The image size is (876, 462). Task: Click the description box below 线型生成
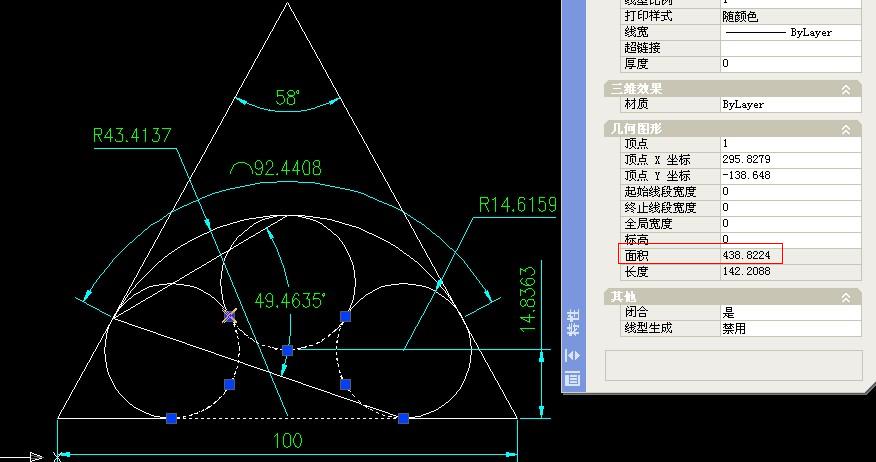pyautogui.click(x=734, y=365)
